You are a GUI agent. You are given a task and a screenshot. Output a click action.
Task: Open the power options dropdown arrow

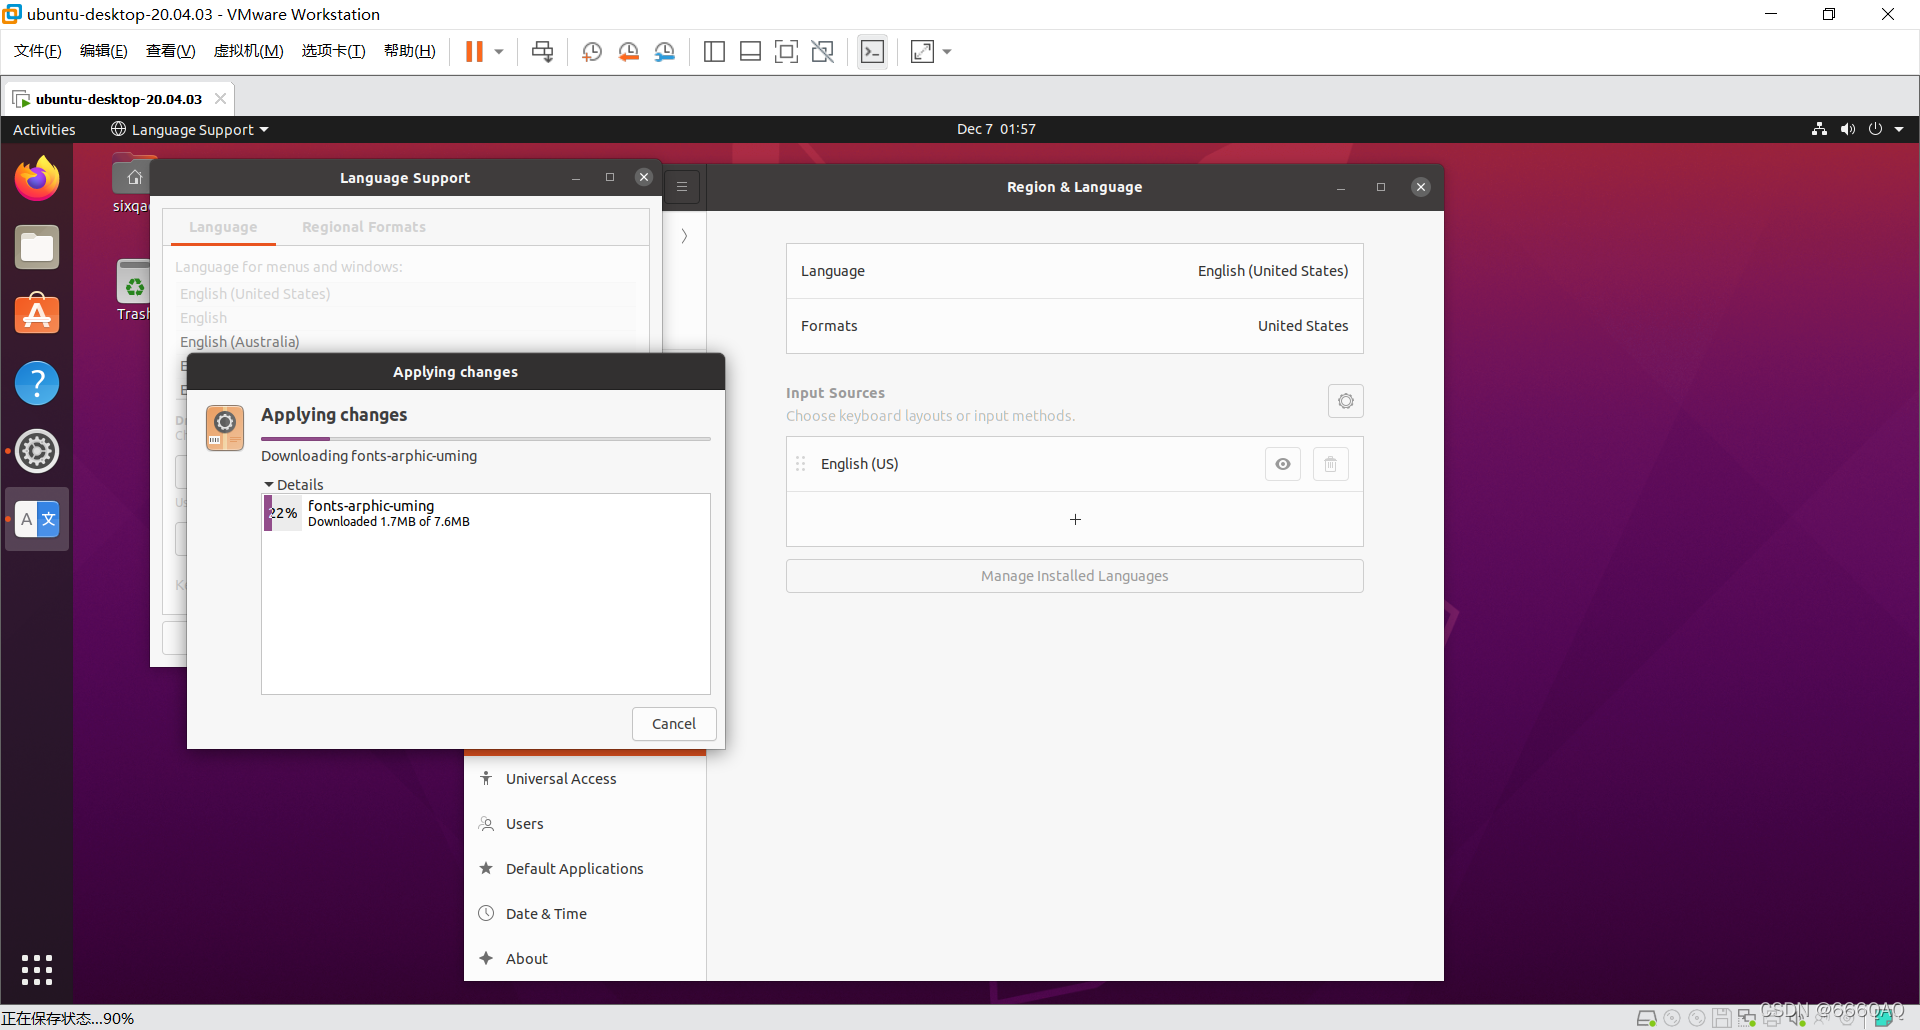[x=499, y=51]
